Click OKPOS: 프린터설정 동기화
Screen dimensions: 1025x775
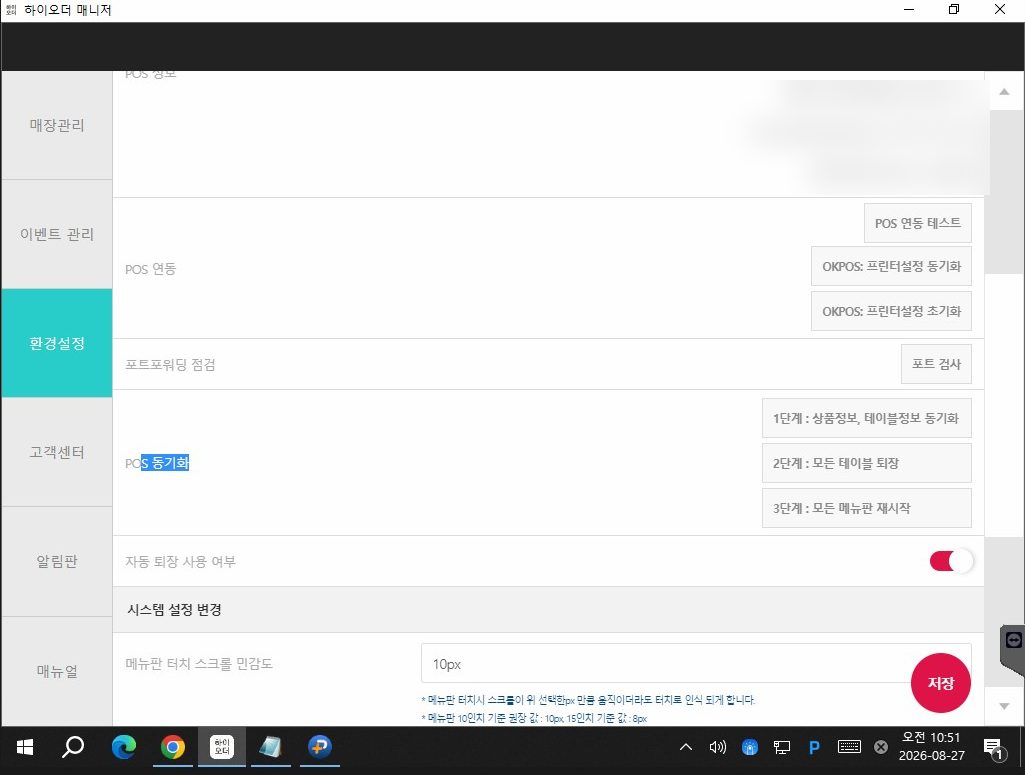[891, 266]
